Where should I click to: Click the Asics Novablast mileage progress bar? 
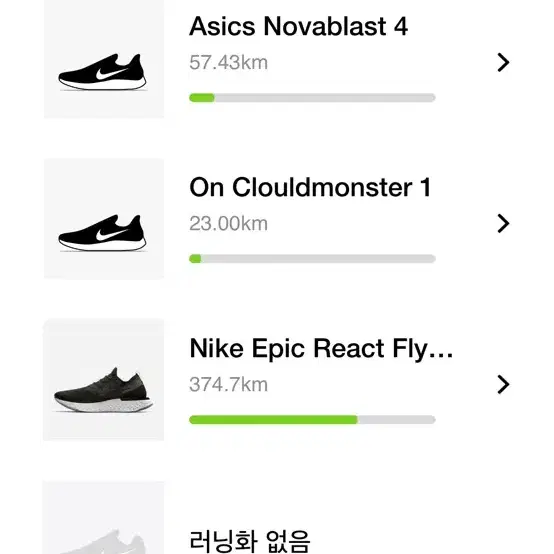click(312, 98)
